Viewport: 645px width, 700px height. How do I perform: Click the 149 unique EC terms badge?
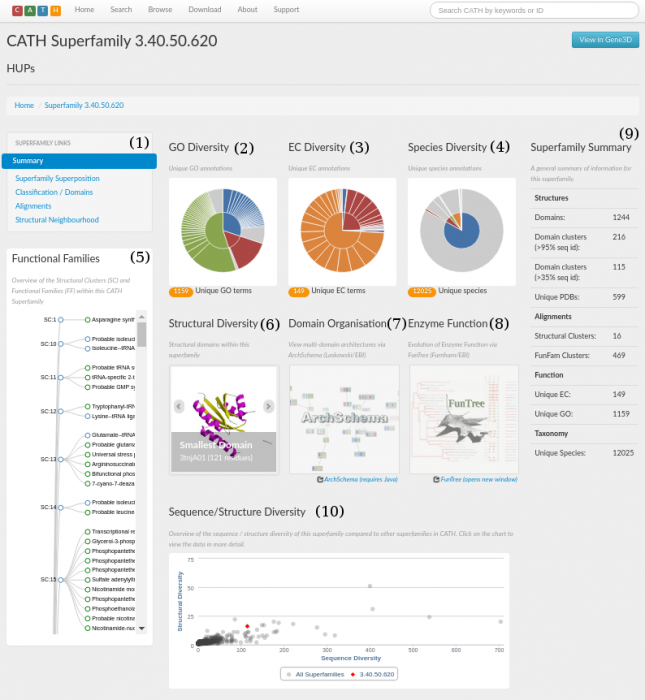click(299, 291)
